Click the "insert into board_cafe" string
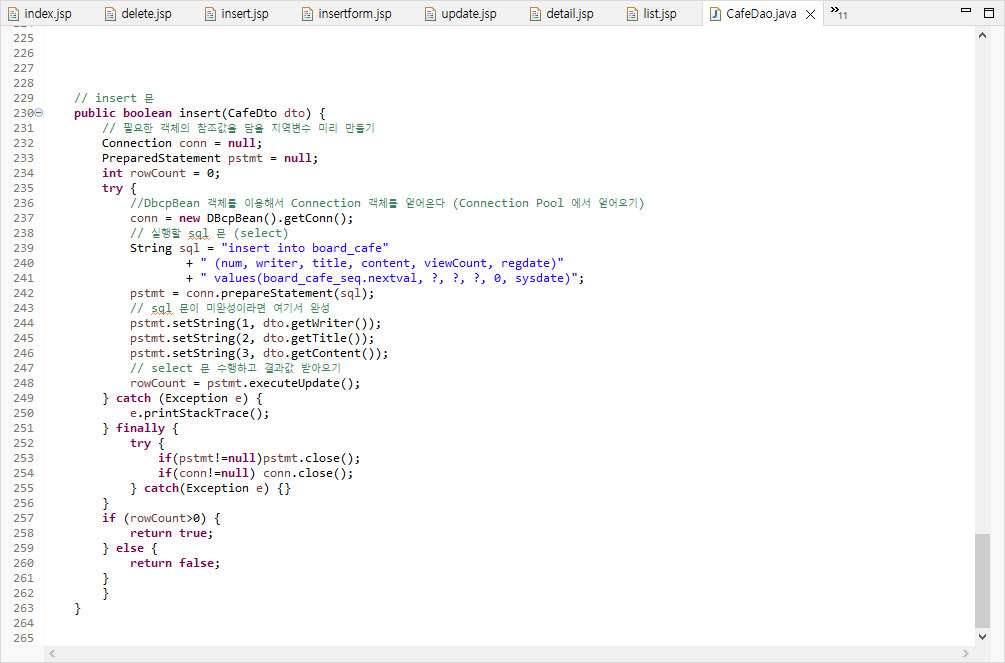 tap(305, 248)
